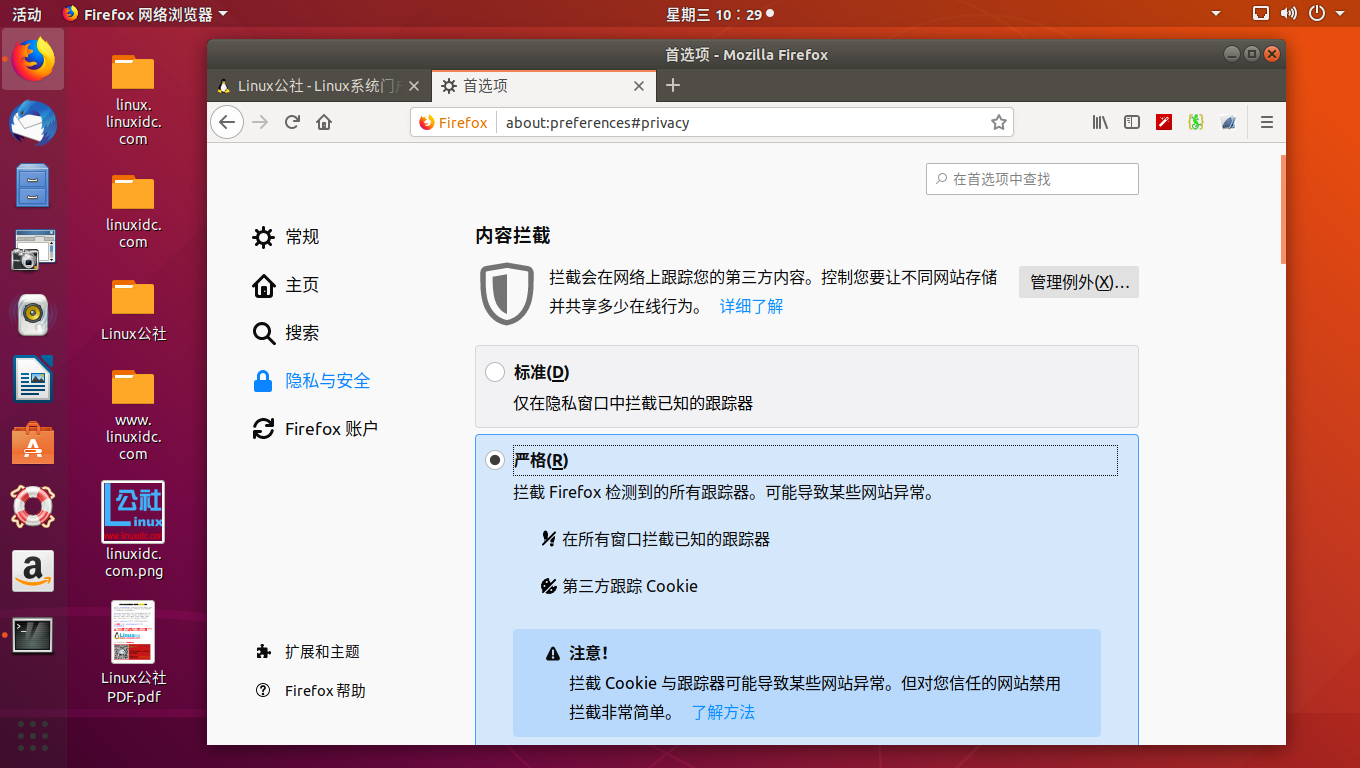Open the Firefox home page button
Screen dimensions: 1360x768
[324, 122]
